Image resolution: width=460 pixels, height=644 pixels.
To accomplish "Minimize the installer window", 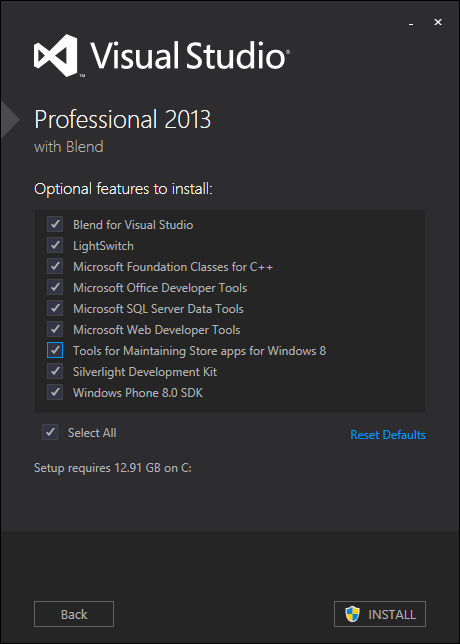I will coord(411,23).
